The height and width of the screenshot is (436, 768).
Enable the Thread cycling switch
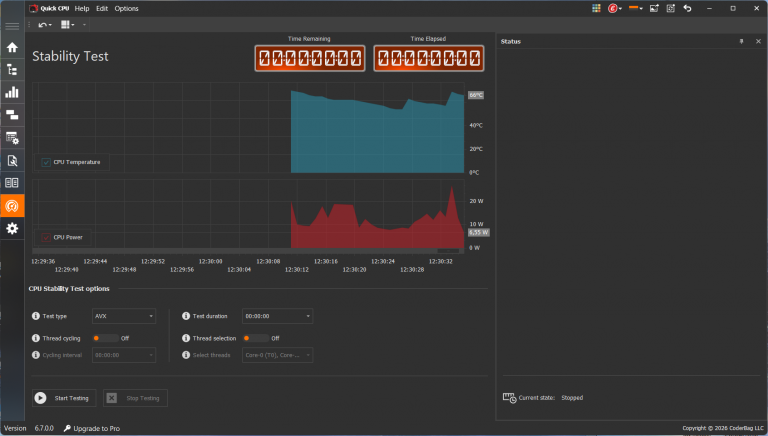[x=105, y=338]
